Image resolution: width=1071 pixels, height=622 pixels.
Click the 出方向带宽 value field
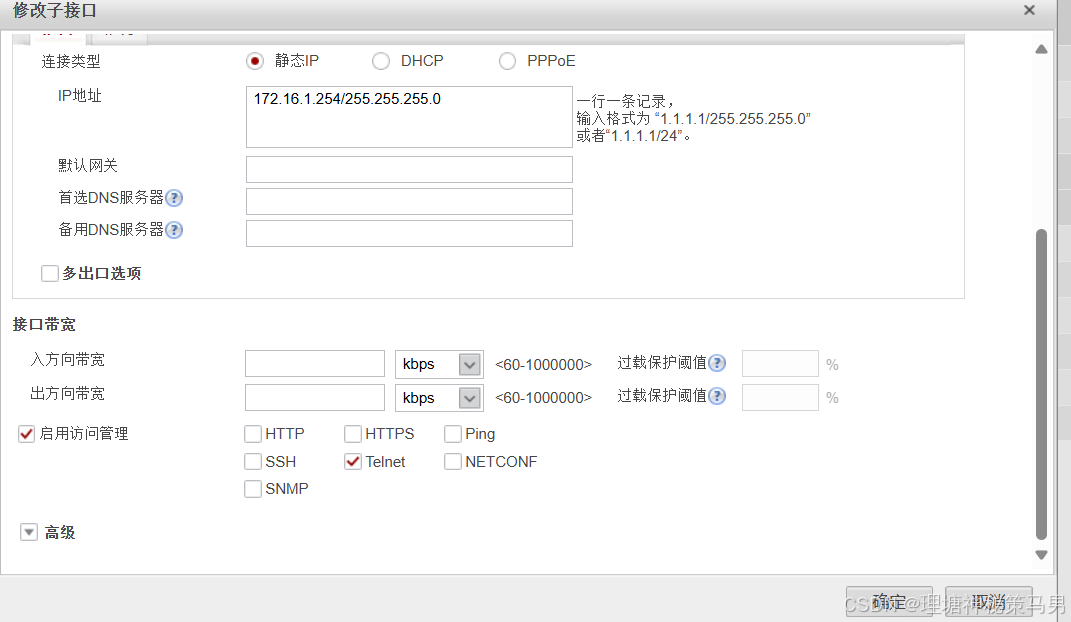pos(315,397)
